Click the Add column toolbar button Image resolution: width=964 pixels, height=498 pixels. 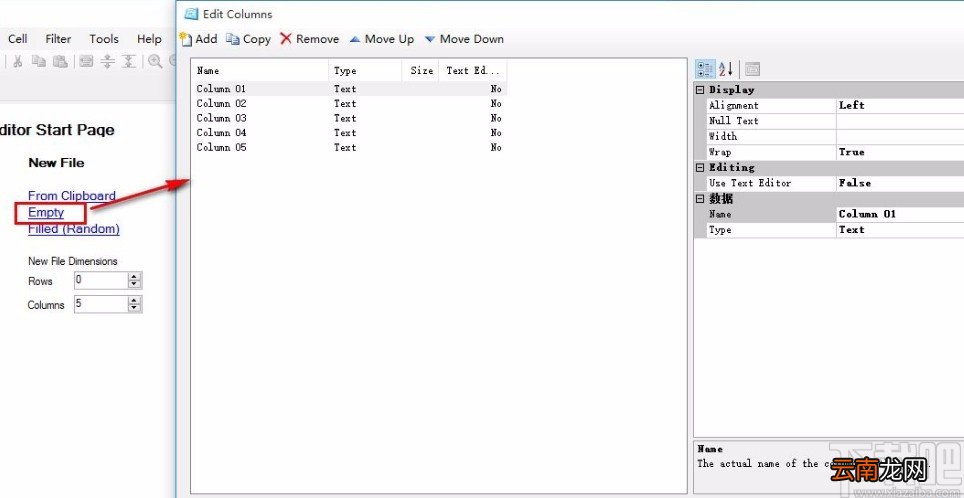pyautogui.click(x=198, y=39)
